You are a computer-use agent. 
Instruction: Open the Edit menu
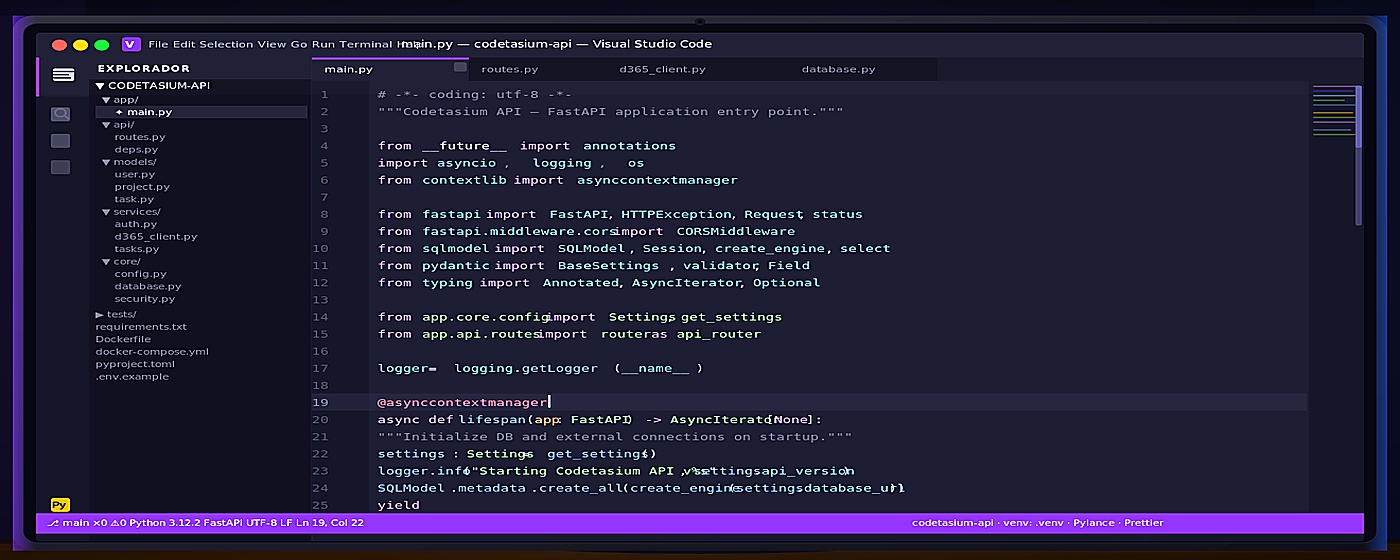(184, 44)
